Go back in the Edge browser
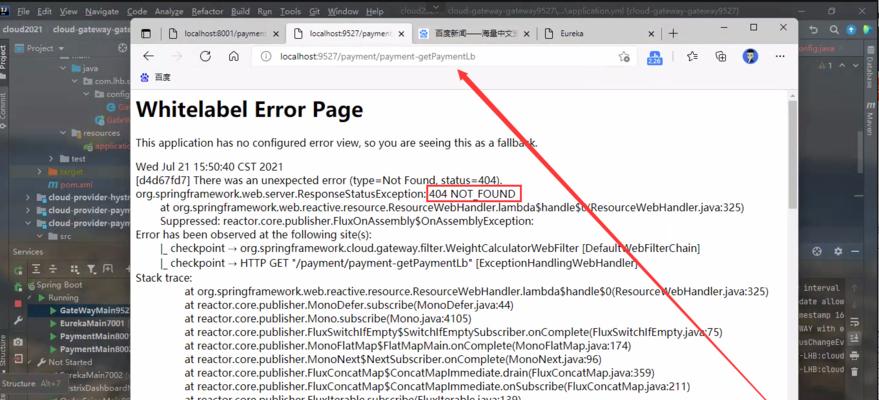The width and height of the screenshot is (879, 400). click(148, 56)
